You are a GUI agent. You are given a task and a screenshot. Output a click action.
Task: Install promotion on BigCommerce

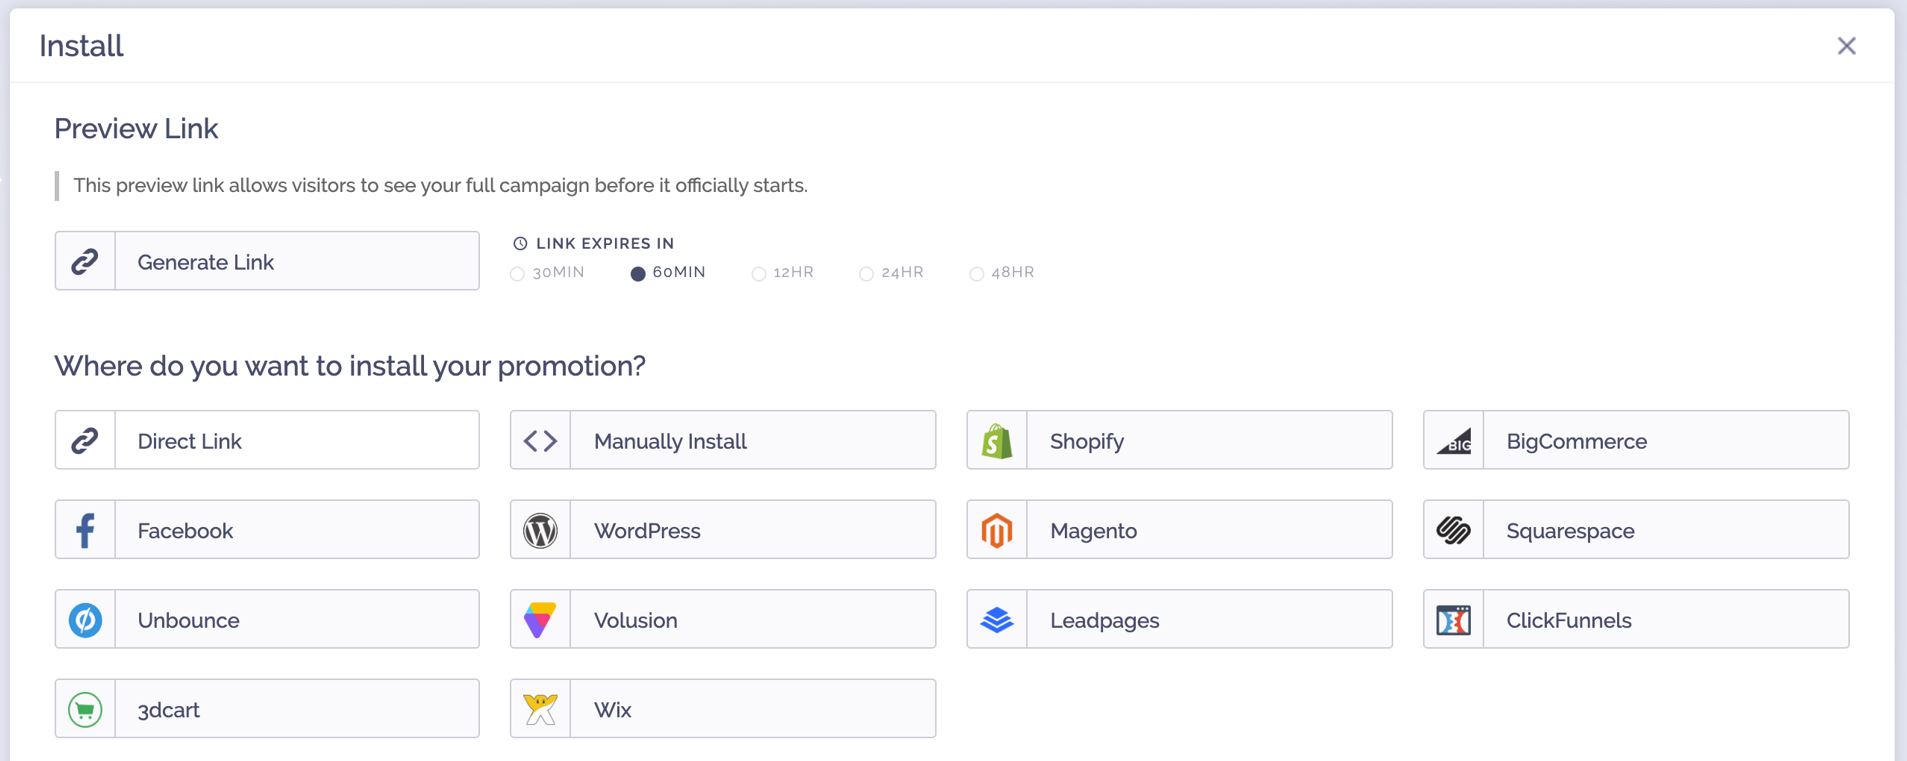[1636, 440]
